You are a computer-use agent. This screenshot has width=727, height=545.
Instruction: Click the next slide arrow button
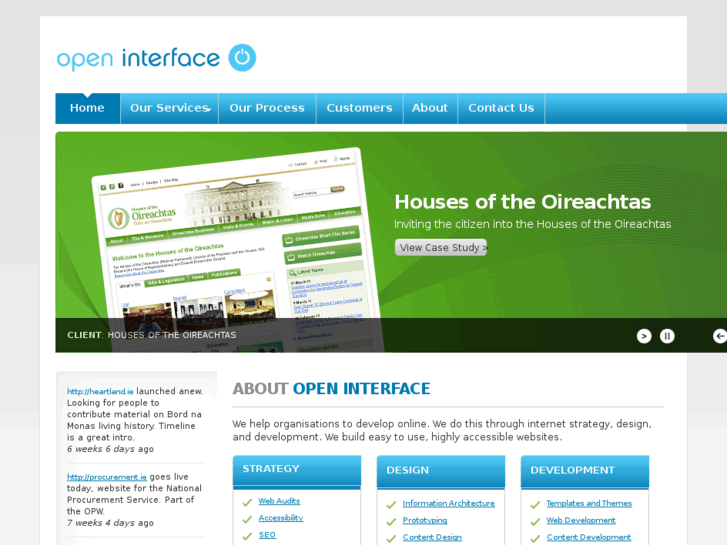(x=644, y=336)
